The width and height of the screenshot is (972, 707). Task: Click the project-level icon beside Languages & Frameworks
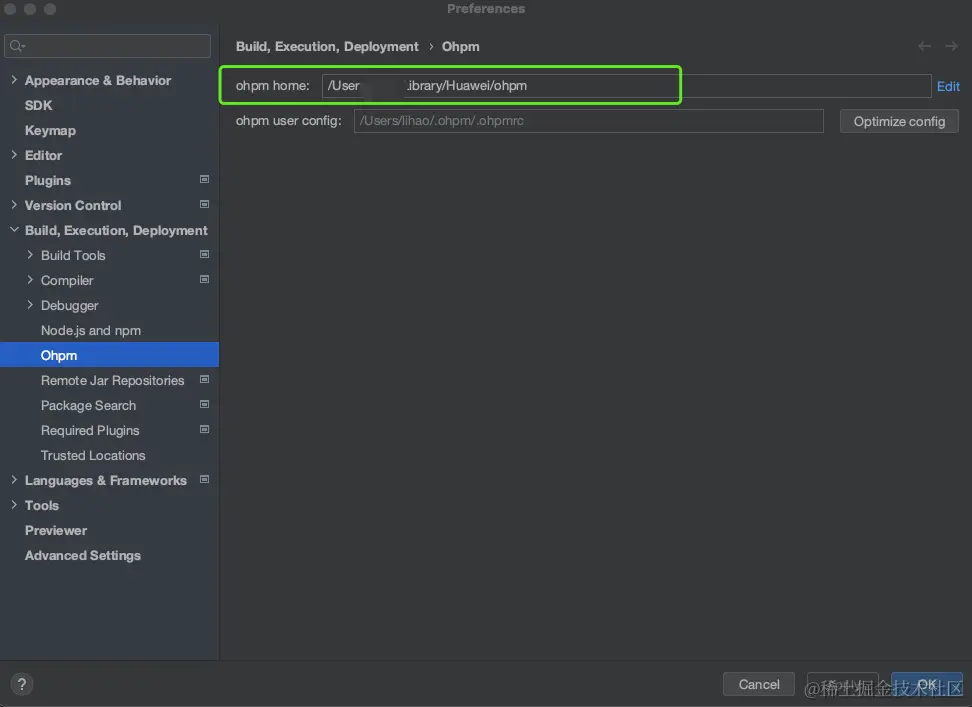click(204, 480)
